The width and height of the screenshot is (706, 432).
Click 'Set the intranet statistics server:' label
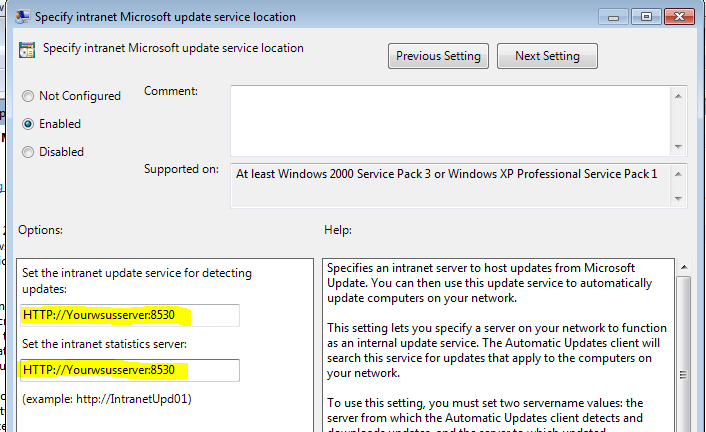coord(104,344)
